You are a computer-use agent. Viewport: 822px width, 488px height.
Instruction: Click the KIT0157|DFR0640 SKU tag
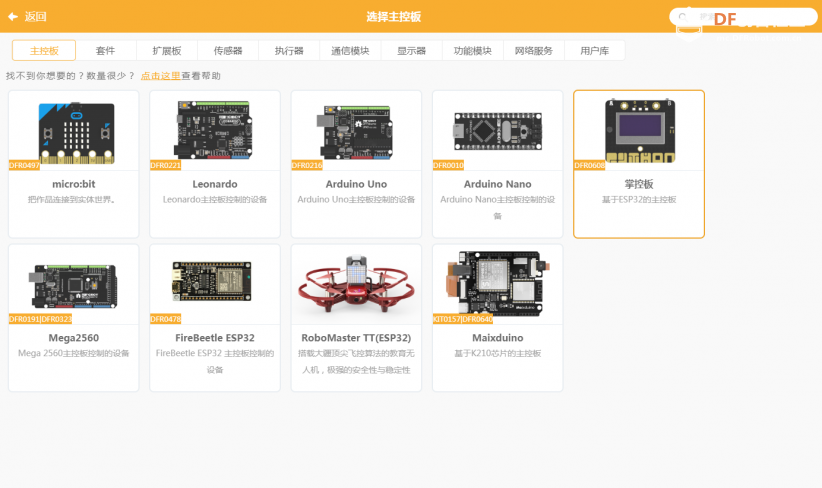click(463, 319)
